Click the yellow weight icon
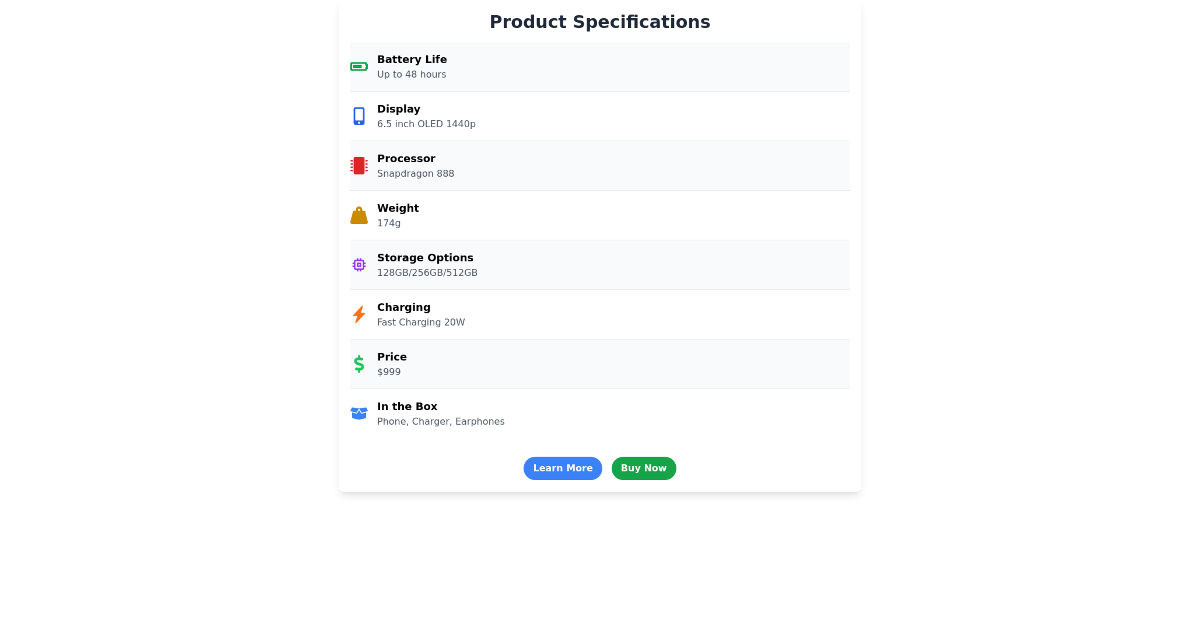The width and height of the screenshot is (1200, 630). 359,215
